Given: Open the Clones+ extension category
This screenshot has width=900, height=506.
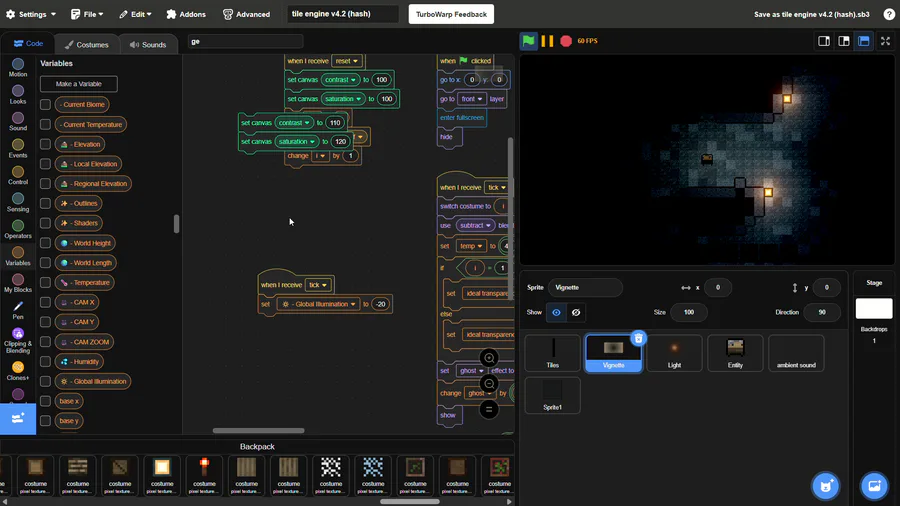Looking at the screenshot, I should 18,371.
